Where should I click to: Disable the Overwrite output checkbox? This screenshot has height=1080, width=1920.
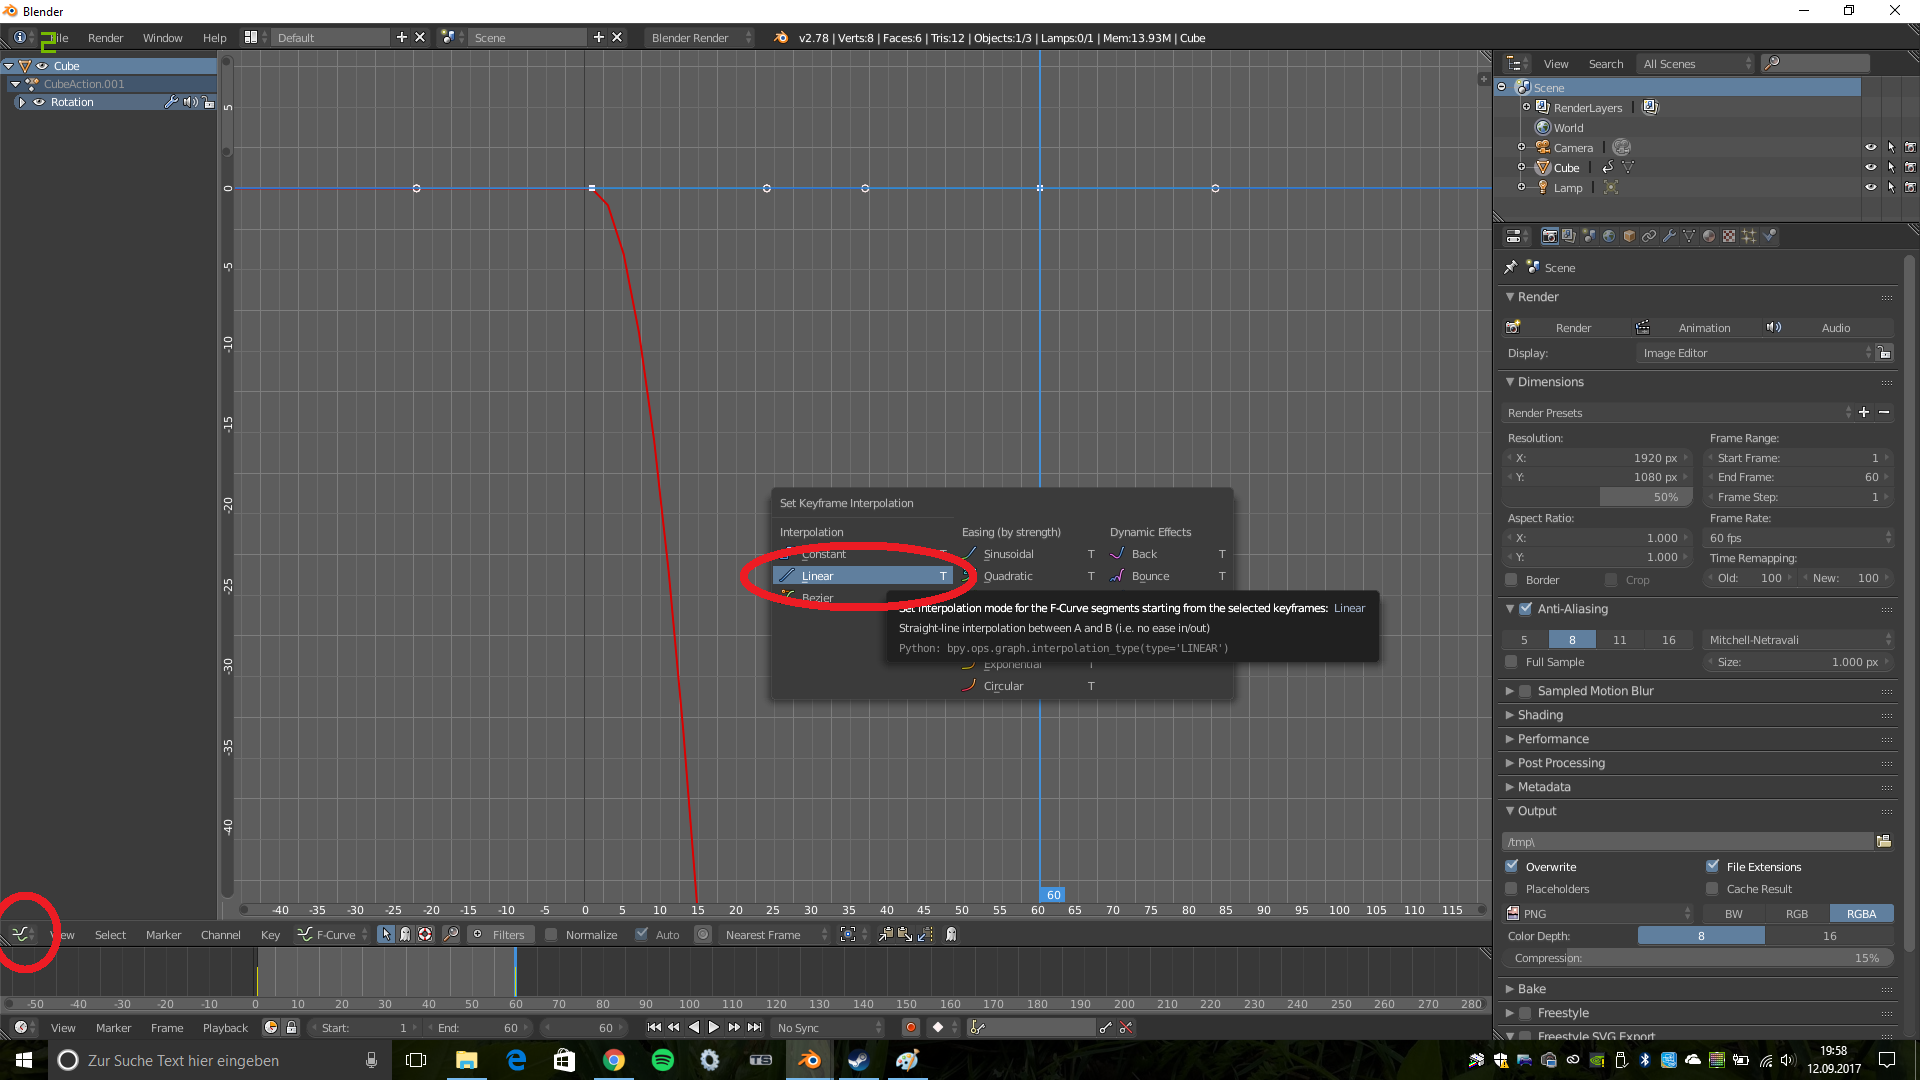point(1512,866)
